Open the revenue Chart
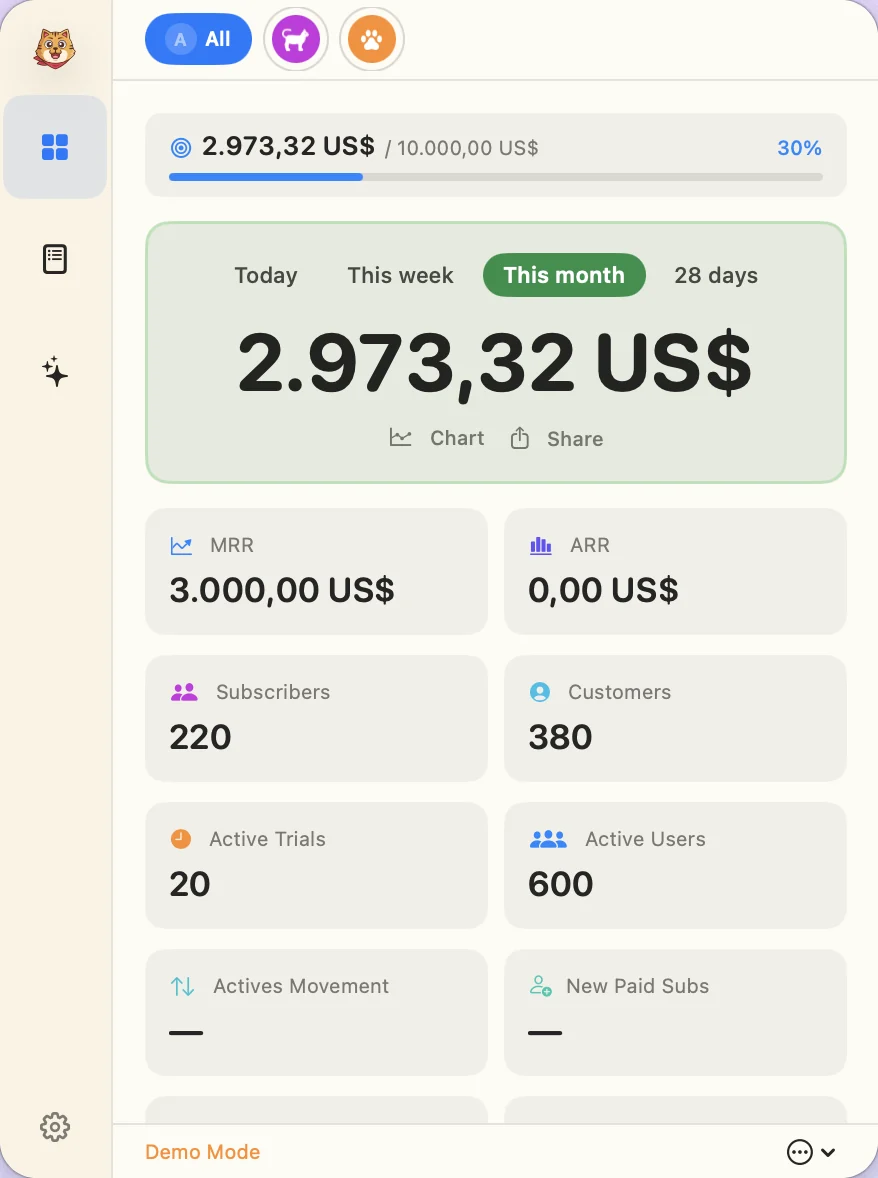 click(436, 438)
